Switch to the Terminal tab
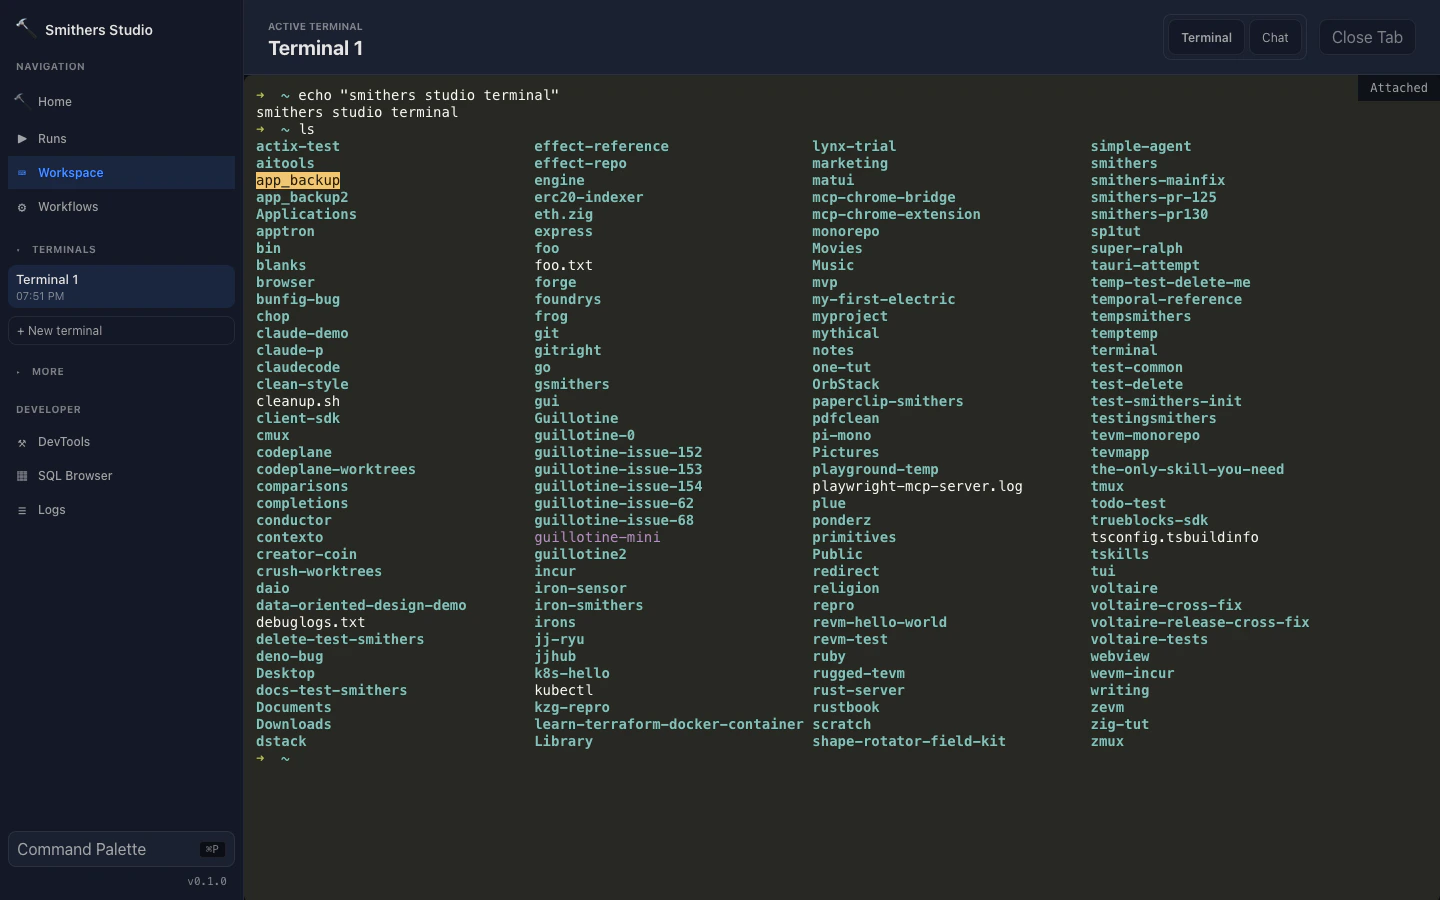The image size is (1440, 900). (1206, 37)
